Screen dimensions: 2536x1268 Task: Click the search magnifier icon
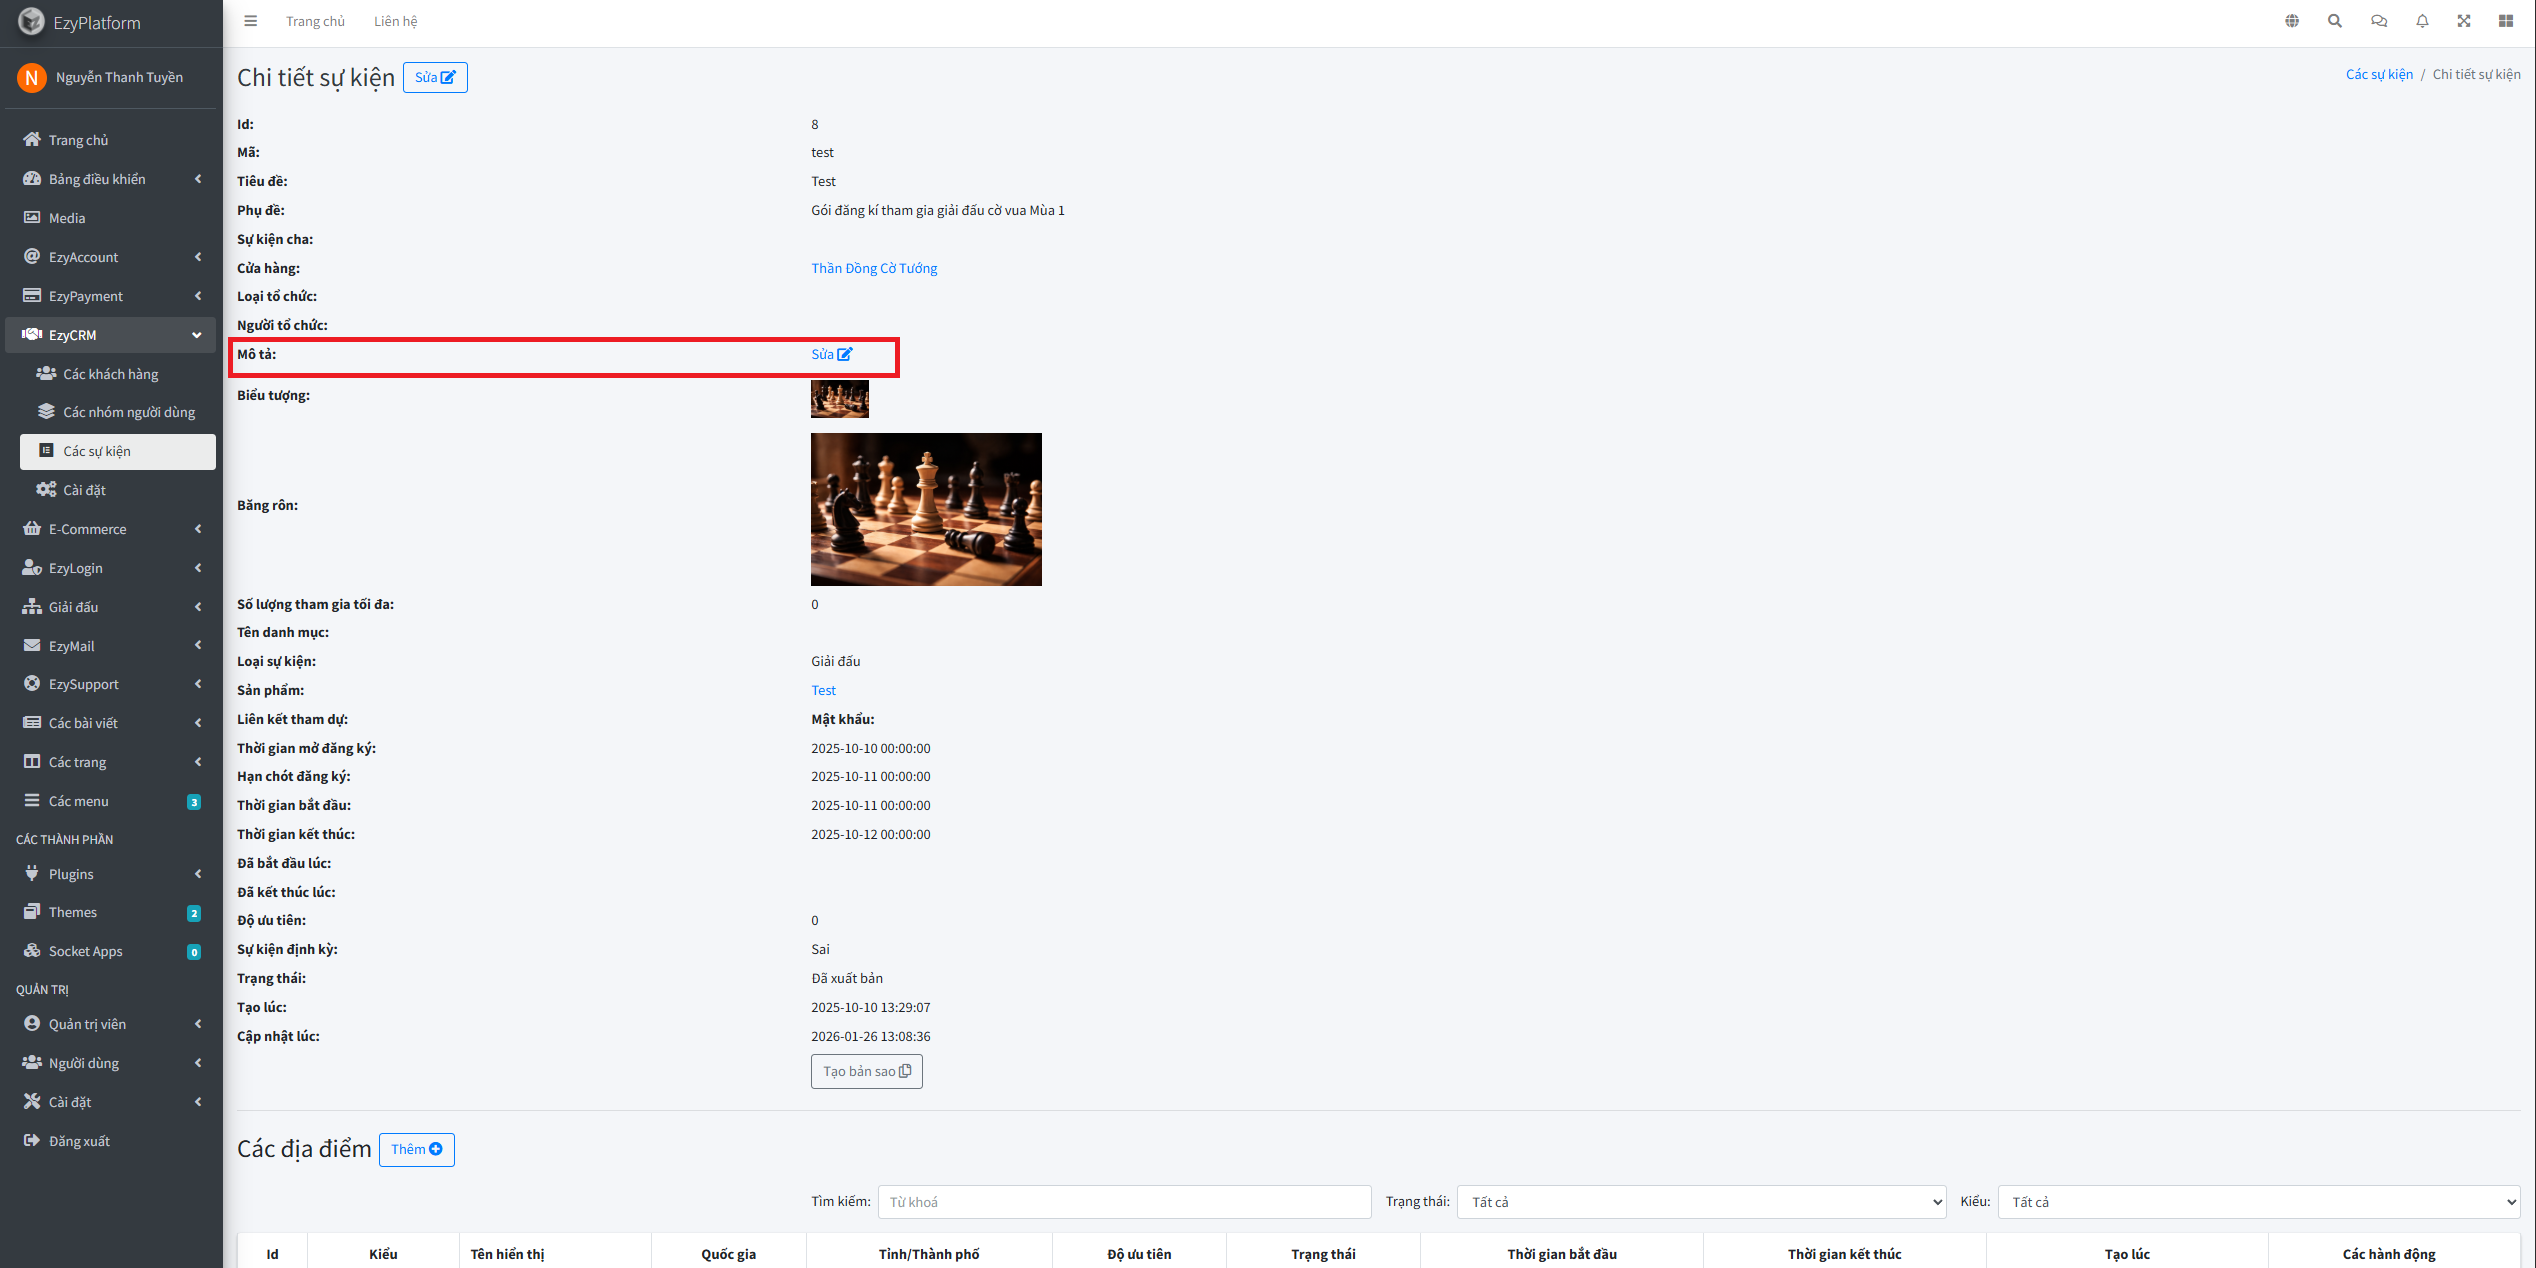coord(2335,21)
